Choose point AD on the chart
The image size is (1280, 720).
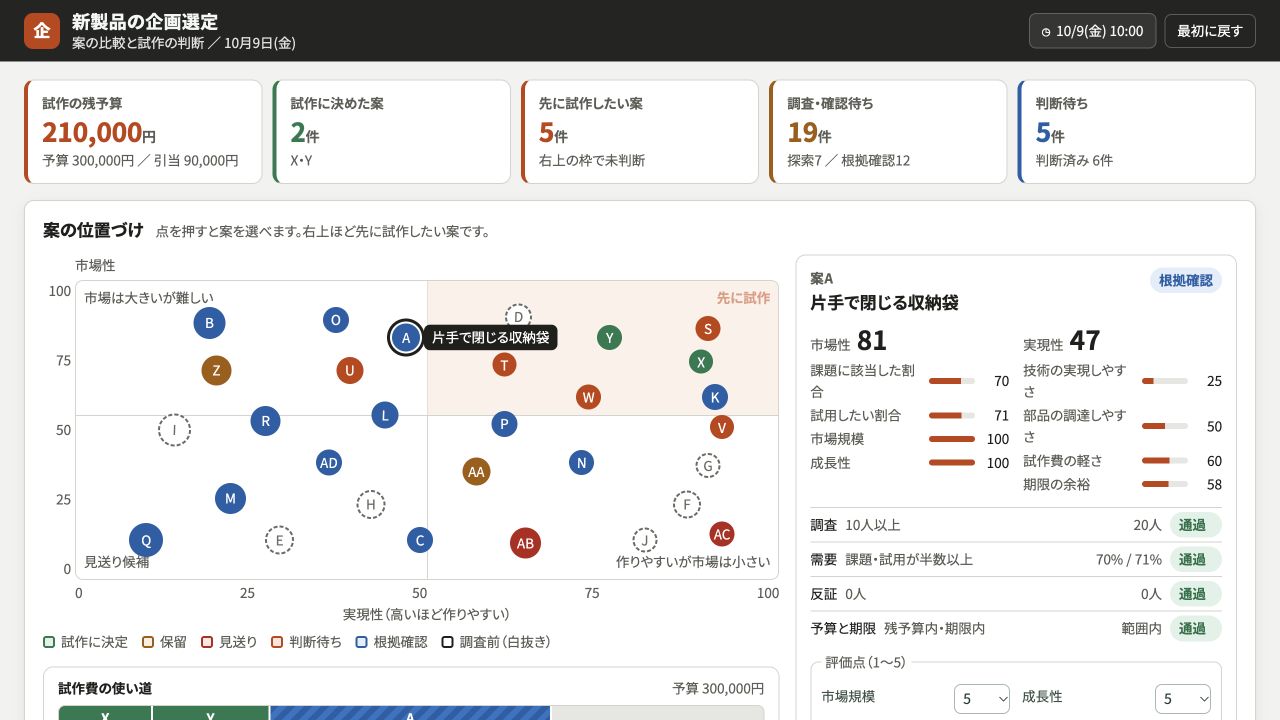pyautogui.click(x=329, y=463)
